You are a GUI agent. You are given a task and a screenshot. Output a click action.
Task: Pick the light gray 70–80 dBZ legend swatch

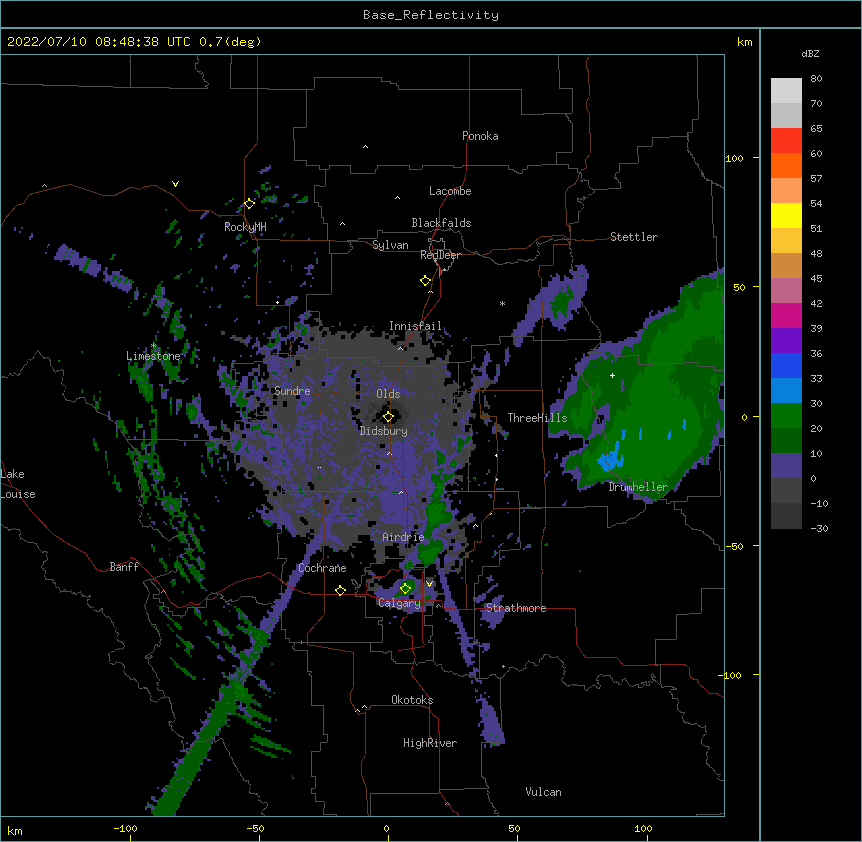786,91
